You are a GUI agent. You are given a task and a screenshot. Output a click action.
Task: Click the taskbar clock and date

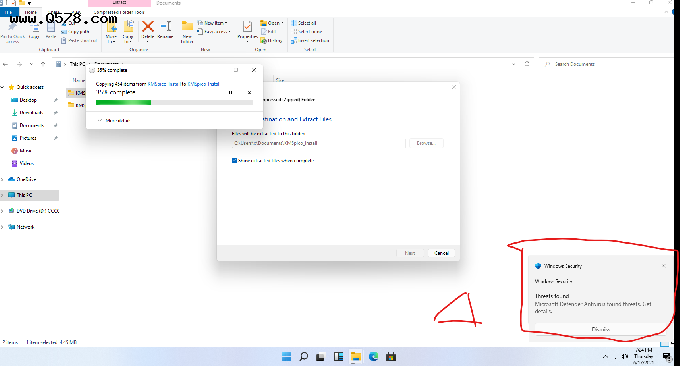click(644, 356)
